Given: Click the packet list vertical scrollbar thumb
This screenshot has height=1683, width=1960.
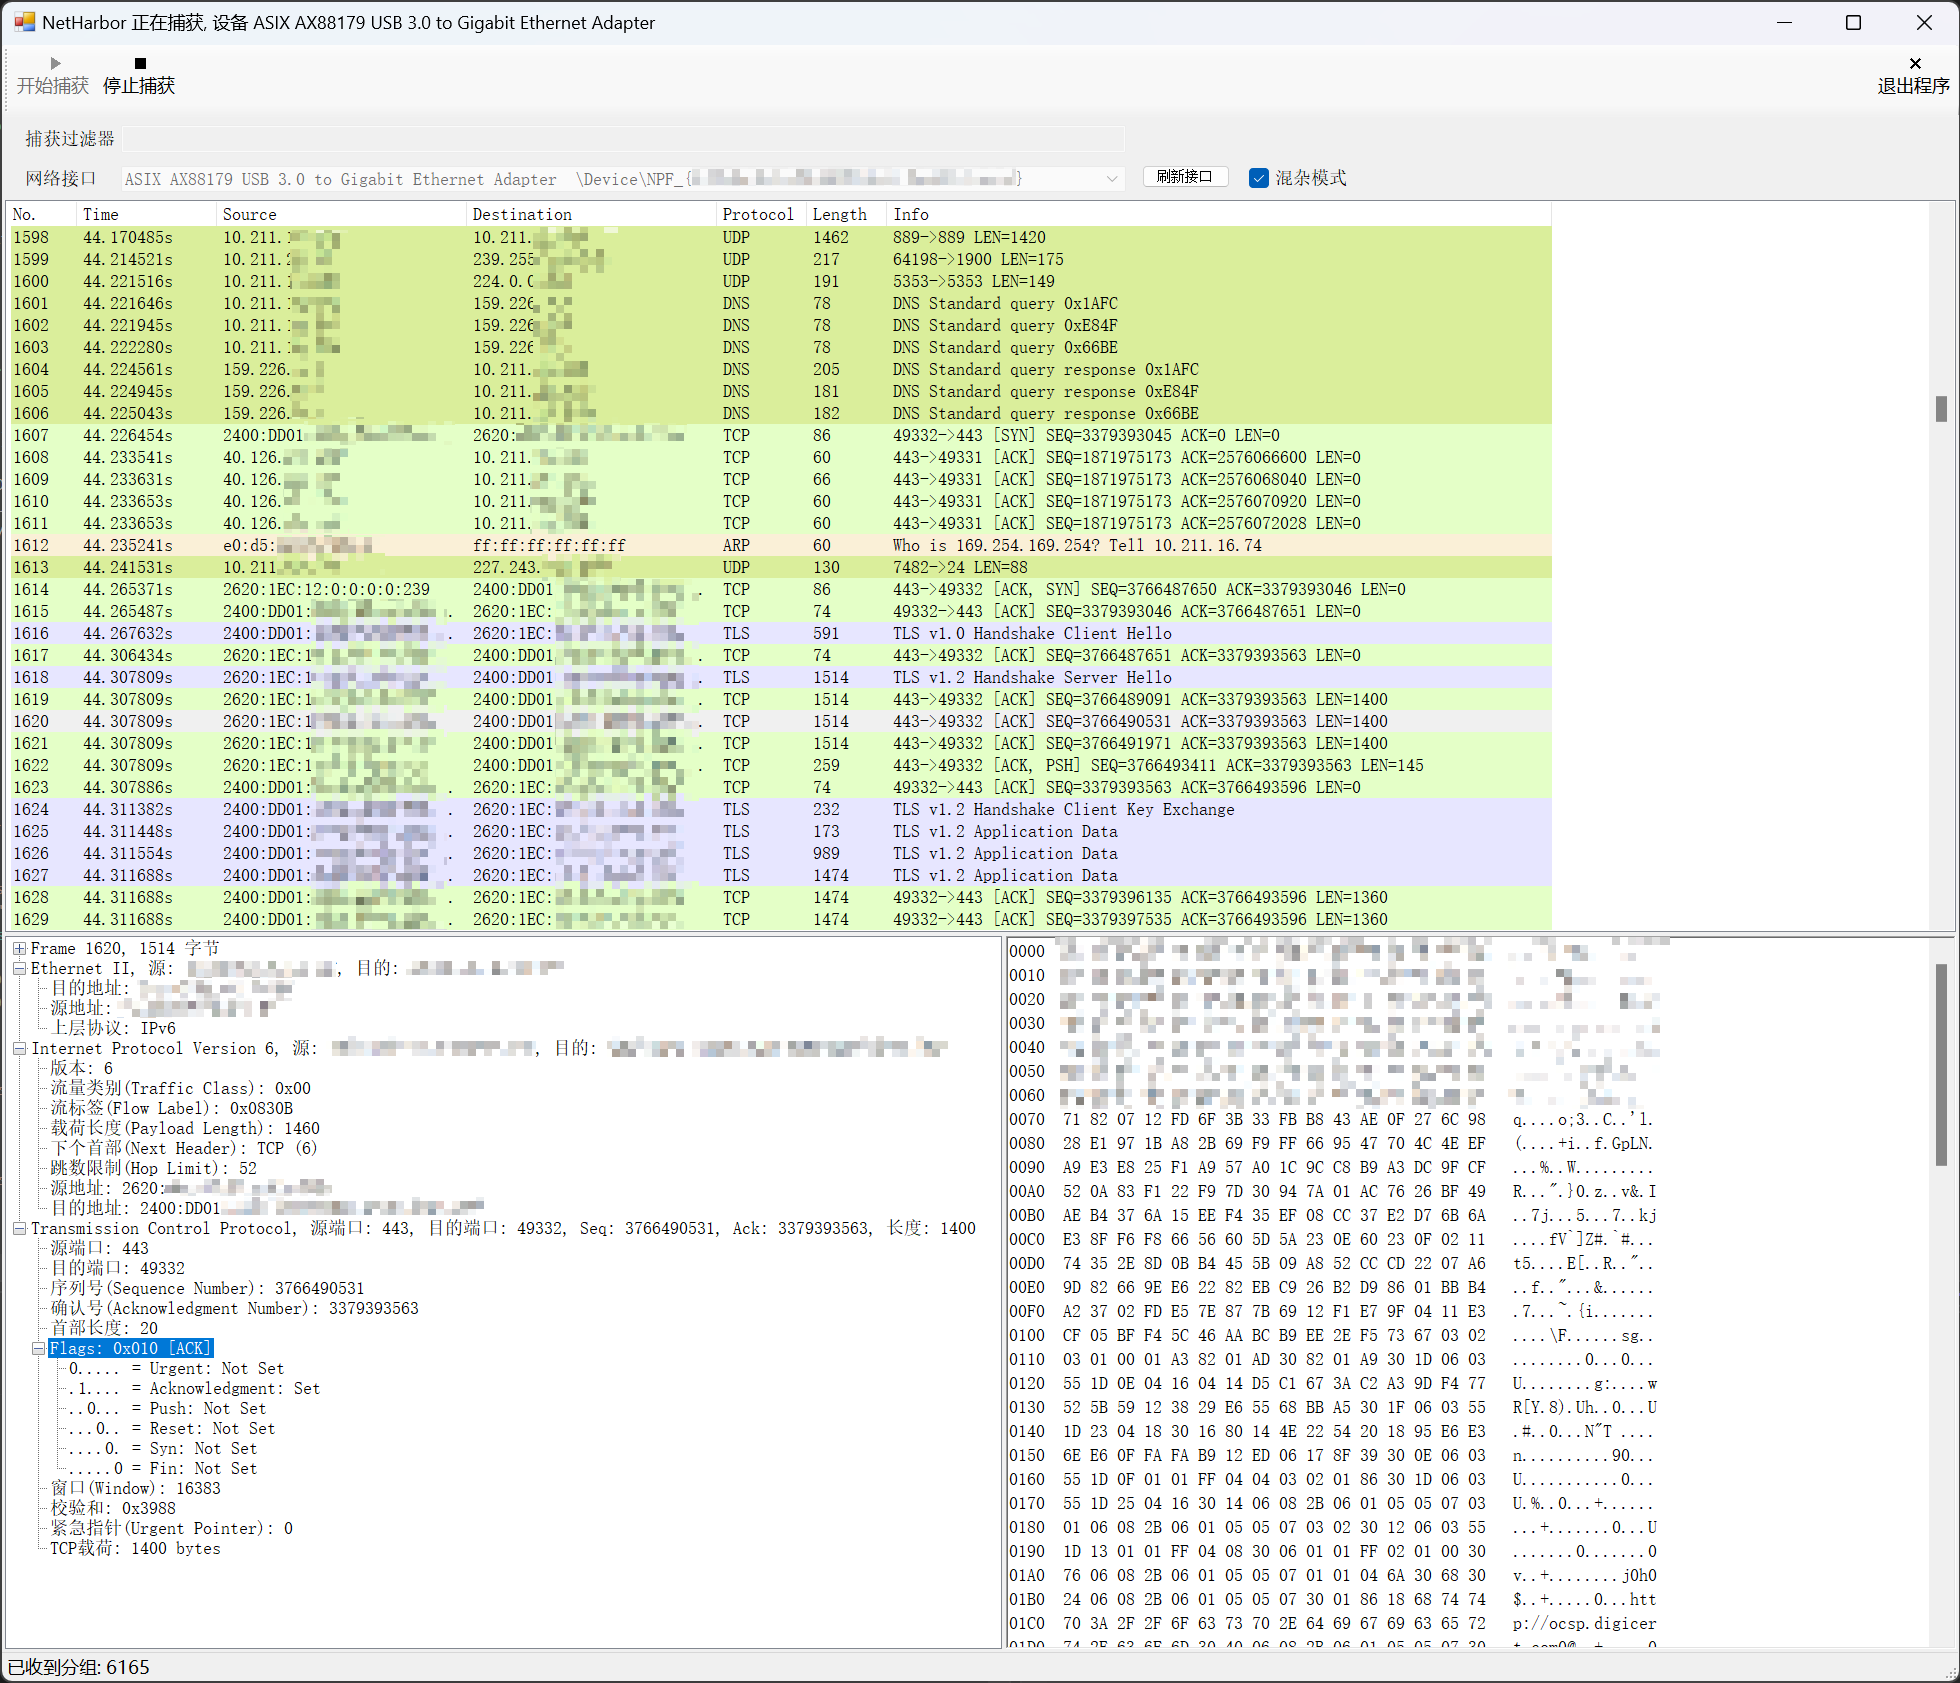Looking at the screenshot, I should [x=1941, y=408].
